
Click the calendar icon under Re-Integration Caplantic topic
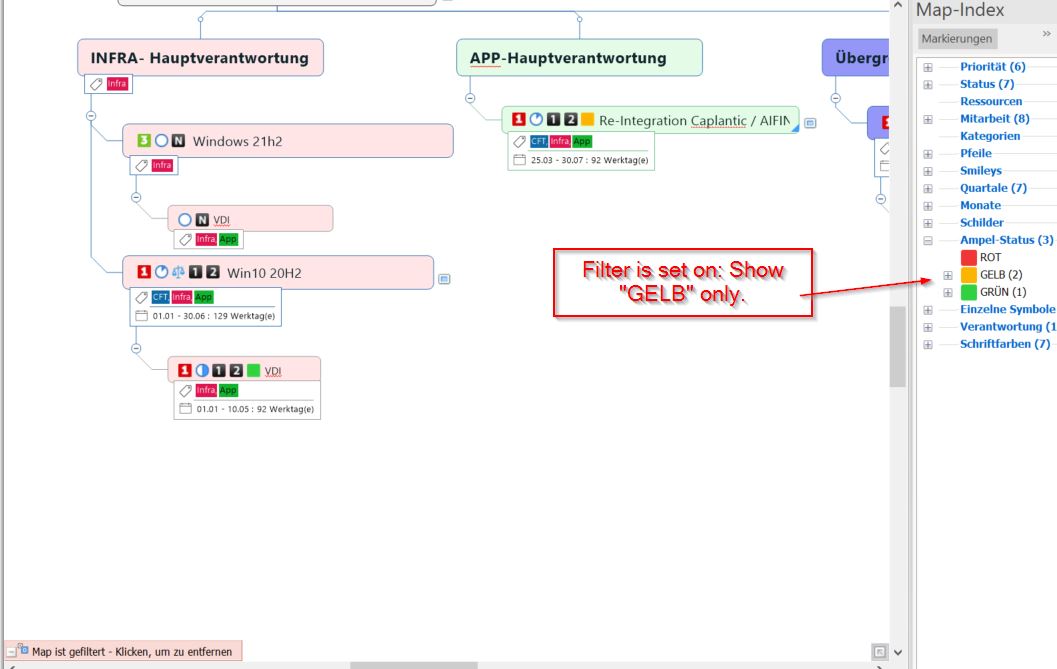pyautogui.click(x=519, y=160)
